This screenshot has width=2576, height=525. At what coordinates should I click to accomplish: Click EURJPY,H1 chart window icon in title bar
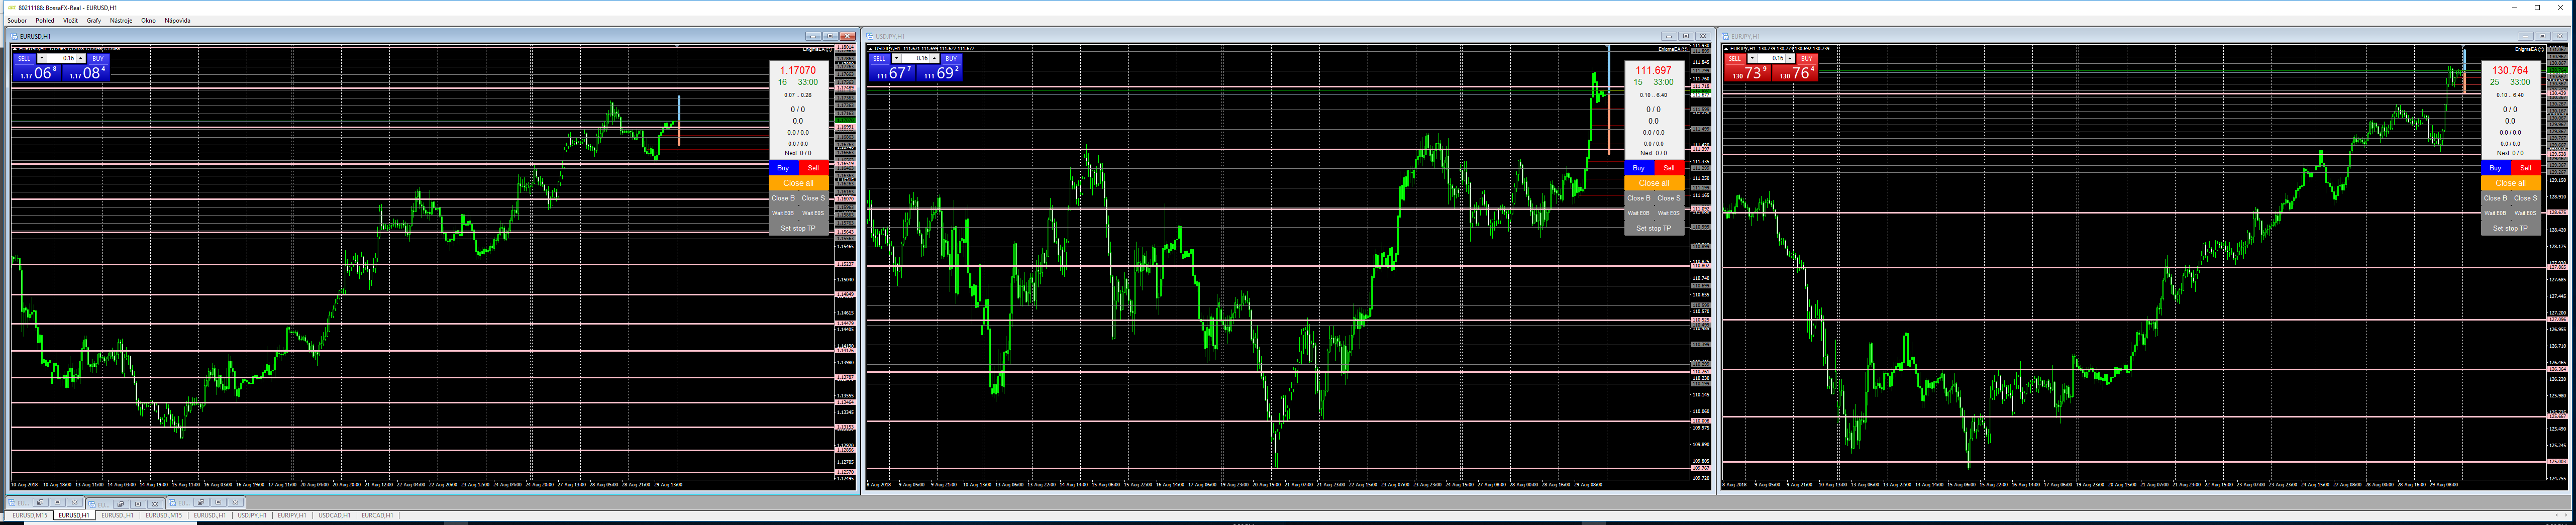click(x=1726, y=36)
